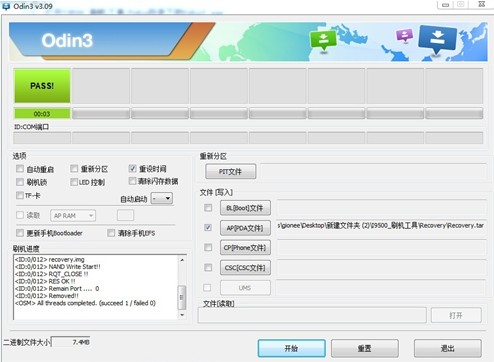Click the green download icon in banner
This screenshot has height=362, width=494.
323,40
